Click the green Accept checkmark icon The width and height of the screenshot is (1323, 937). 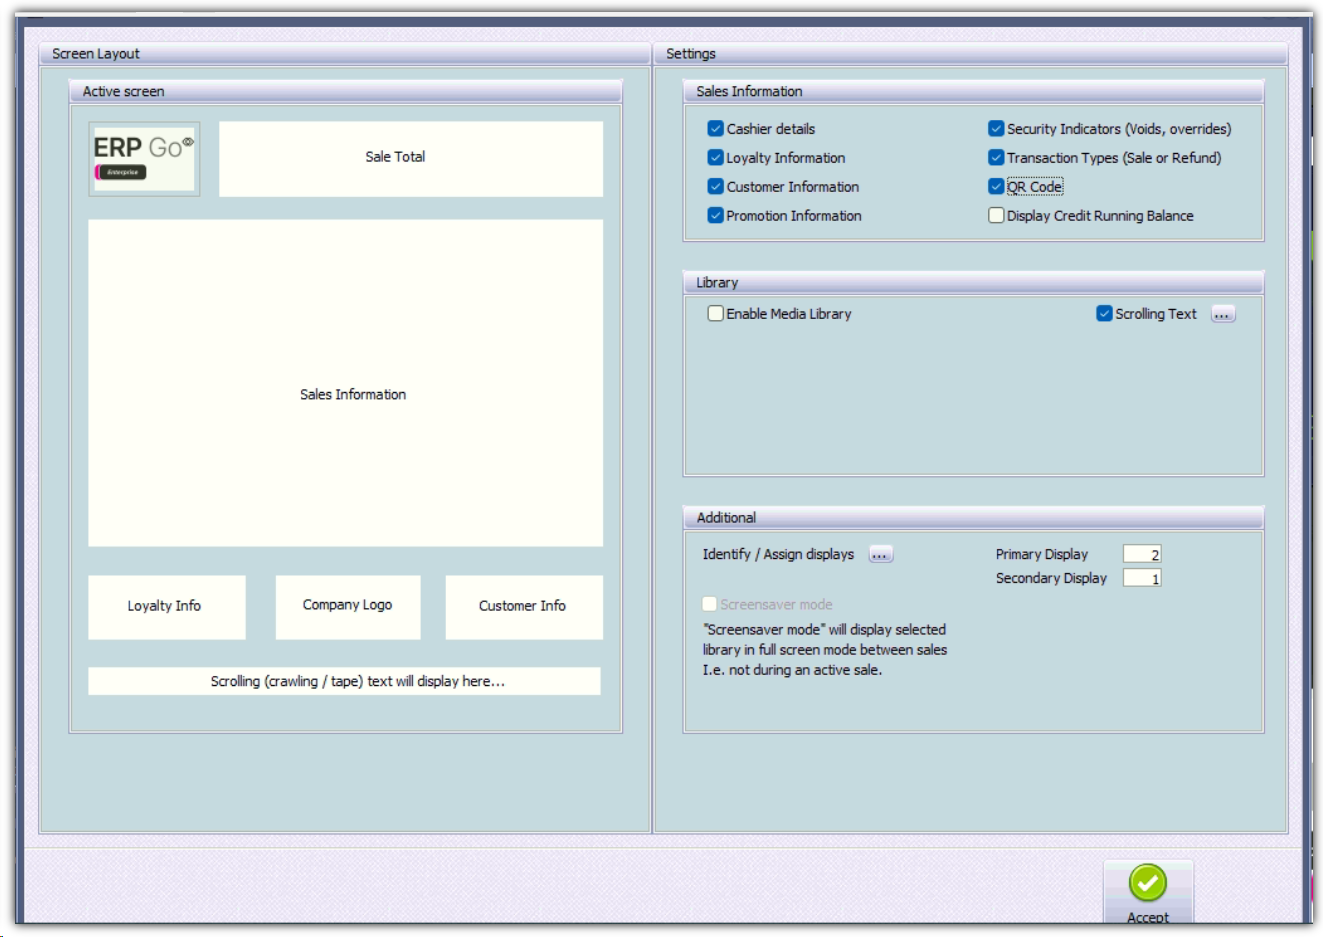click(x=1147, y=883)
